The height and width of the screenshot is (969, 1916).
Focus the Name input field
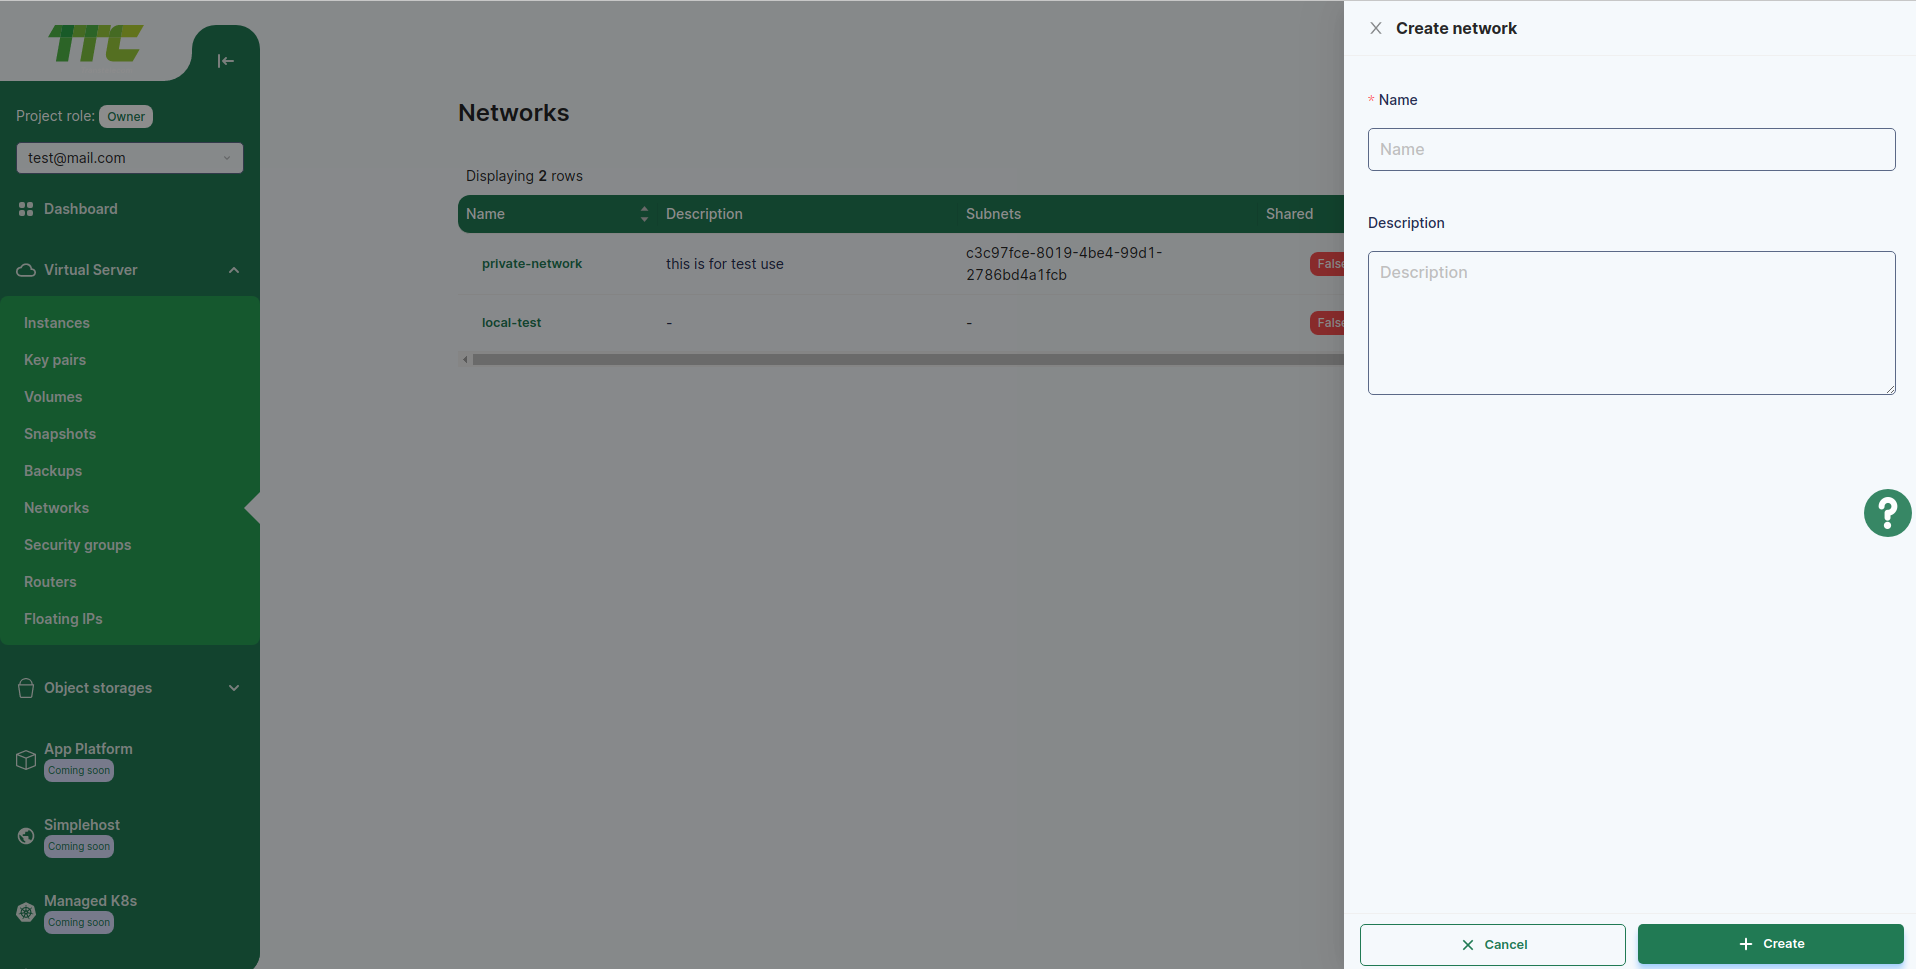(1631, 149)
